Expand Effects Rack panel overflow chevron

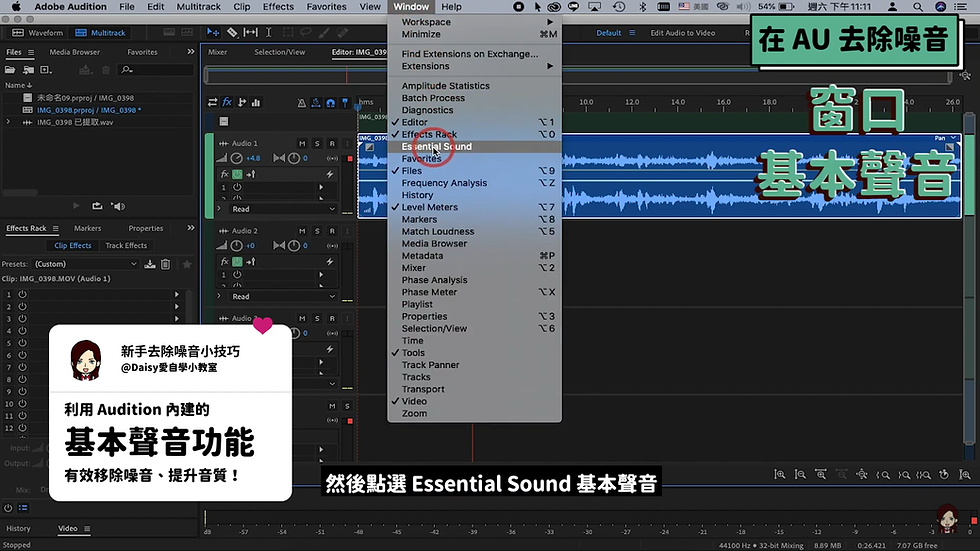coord(191,228)
